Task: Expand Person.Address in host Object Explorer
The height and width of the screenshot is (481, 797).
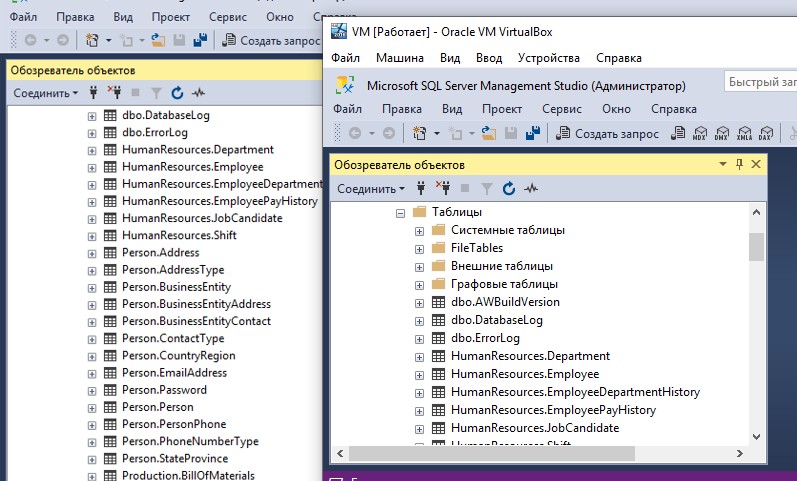Action: 91,254
